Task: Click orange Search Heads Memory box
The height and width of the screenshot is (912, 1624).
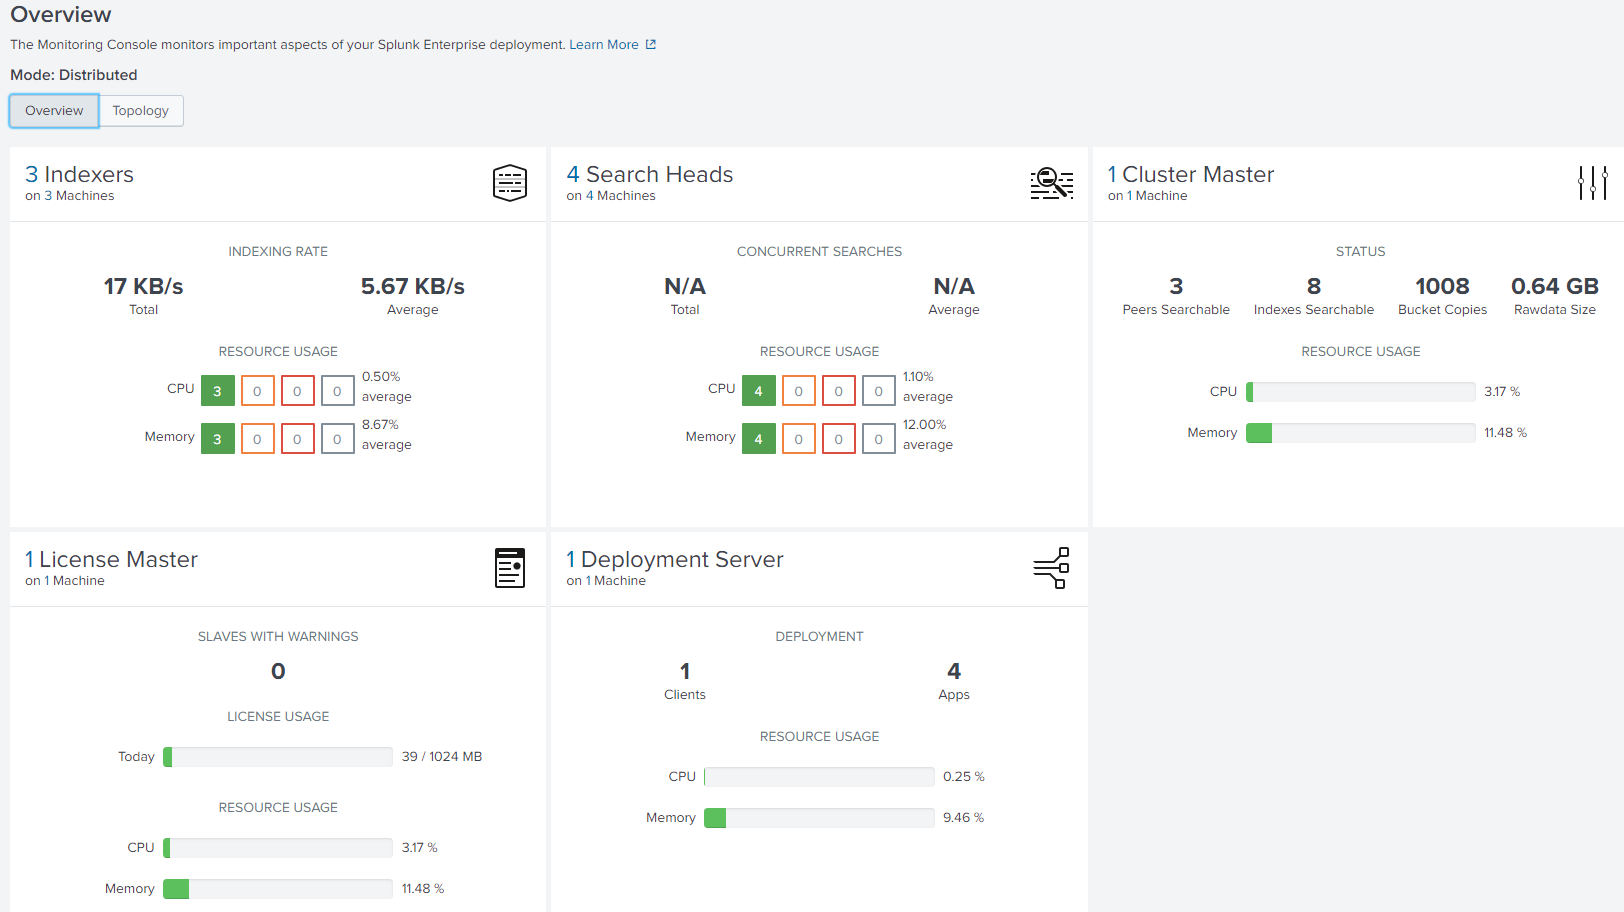Action: click(x=799, y=439)
